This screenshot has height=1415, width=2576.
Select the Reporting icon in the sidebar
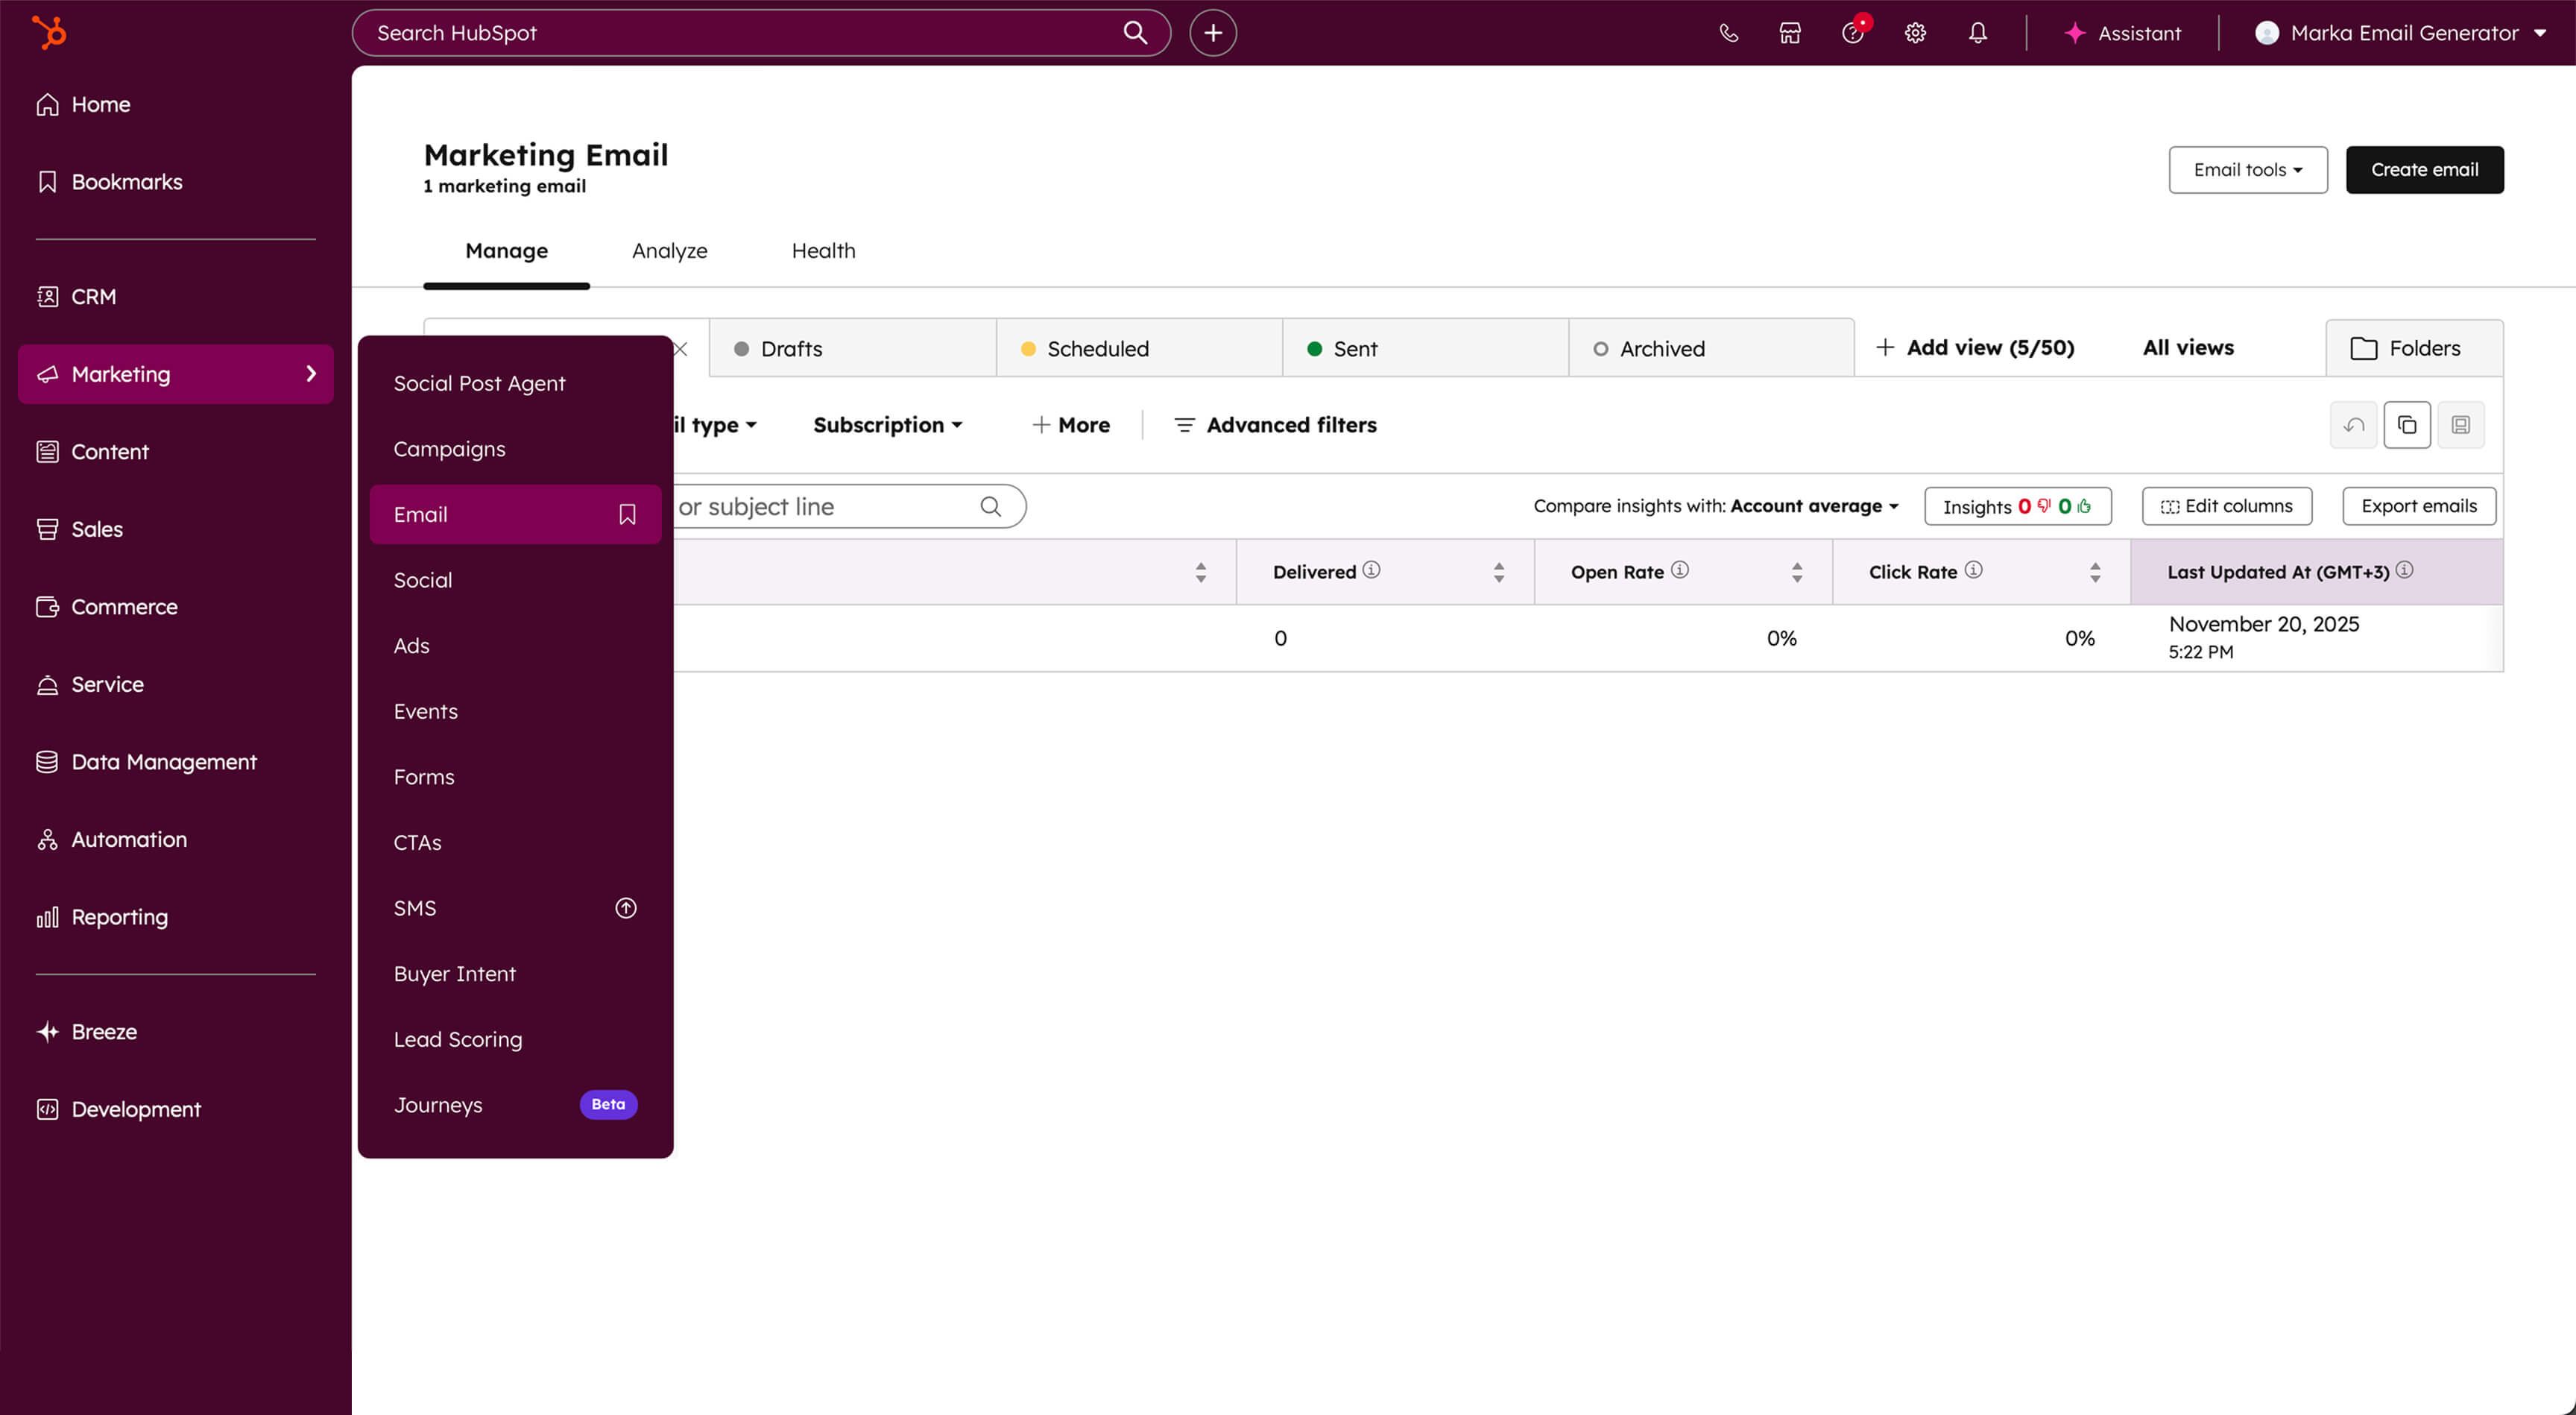tap(47, 917)
